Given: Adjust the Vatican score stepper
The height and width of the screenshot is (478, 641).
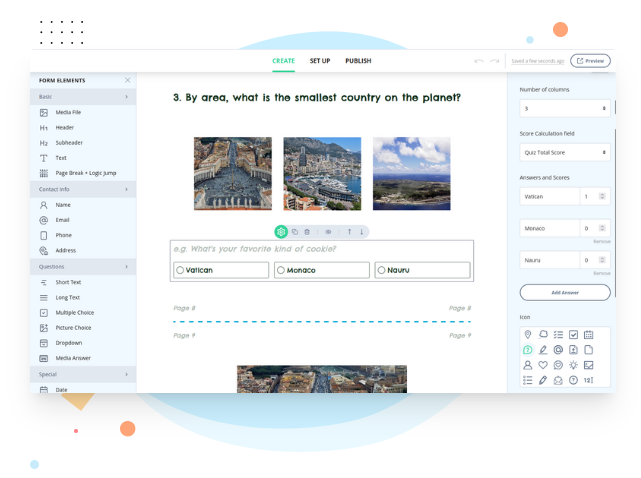Looking at the screenshot, I should tap(603, 197).
